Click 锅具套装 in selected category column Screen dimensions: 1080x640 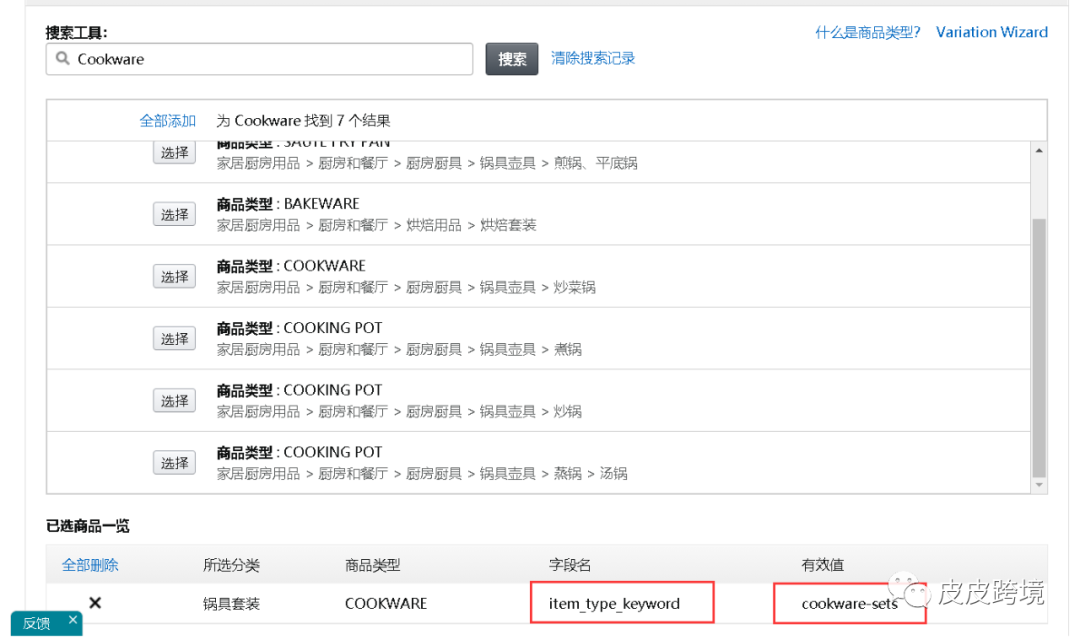pos(231,604)
